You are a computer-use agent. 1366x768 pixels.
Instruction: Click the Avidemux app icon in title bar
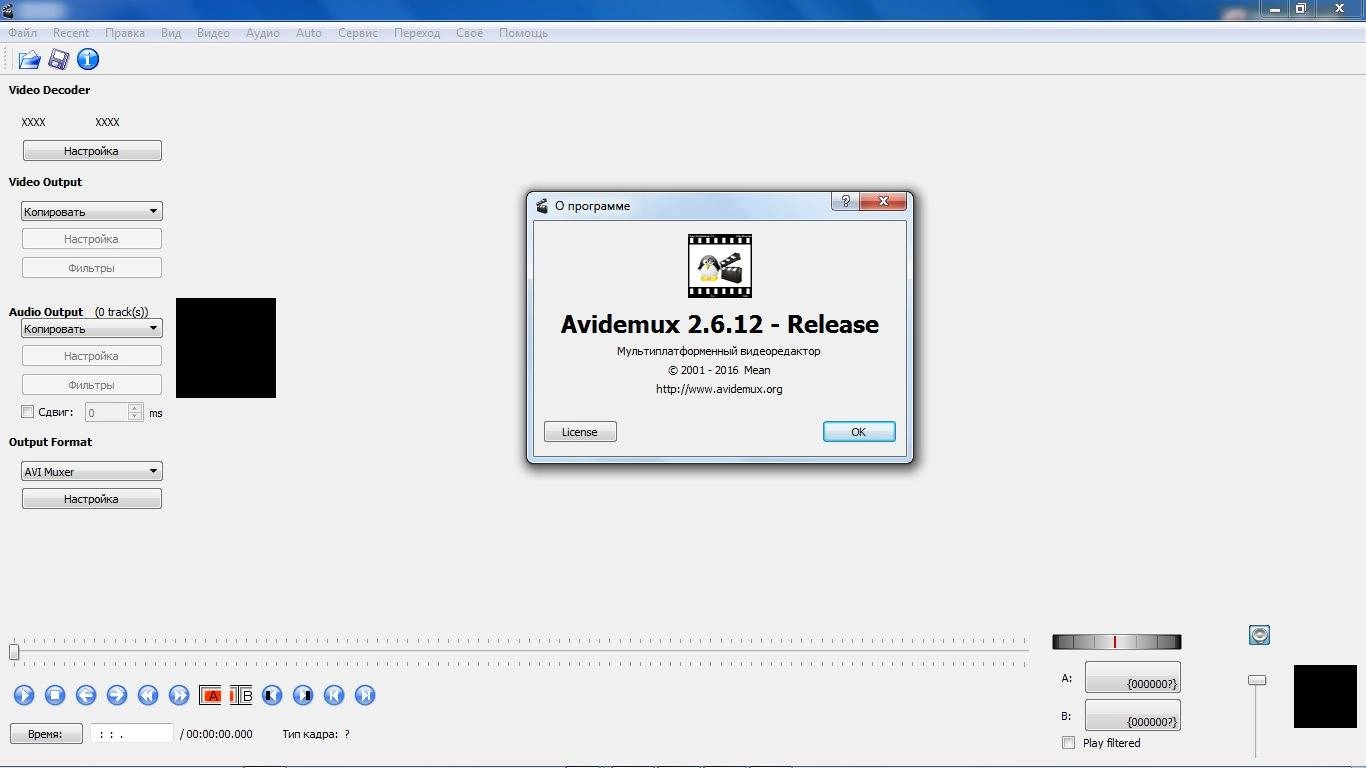click(x=8, y=9)
